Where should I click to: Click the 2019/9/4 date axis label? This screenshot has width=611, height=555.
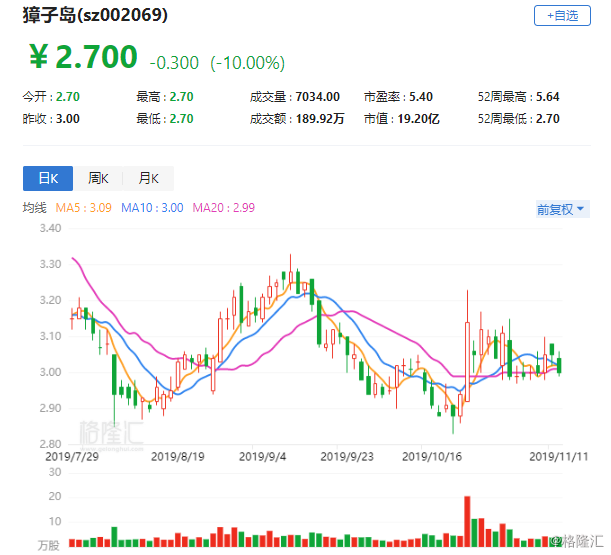(x=263, y=456)
